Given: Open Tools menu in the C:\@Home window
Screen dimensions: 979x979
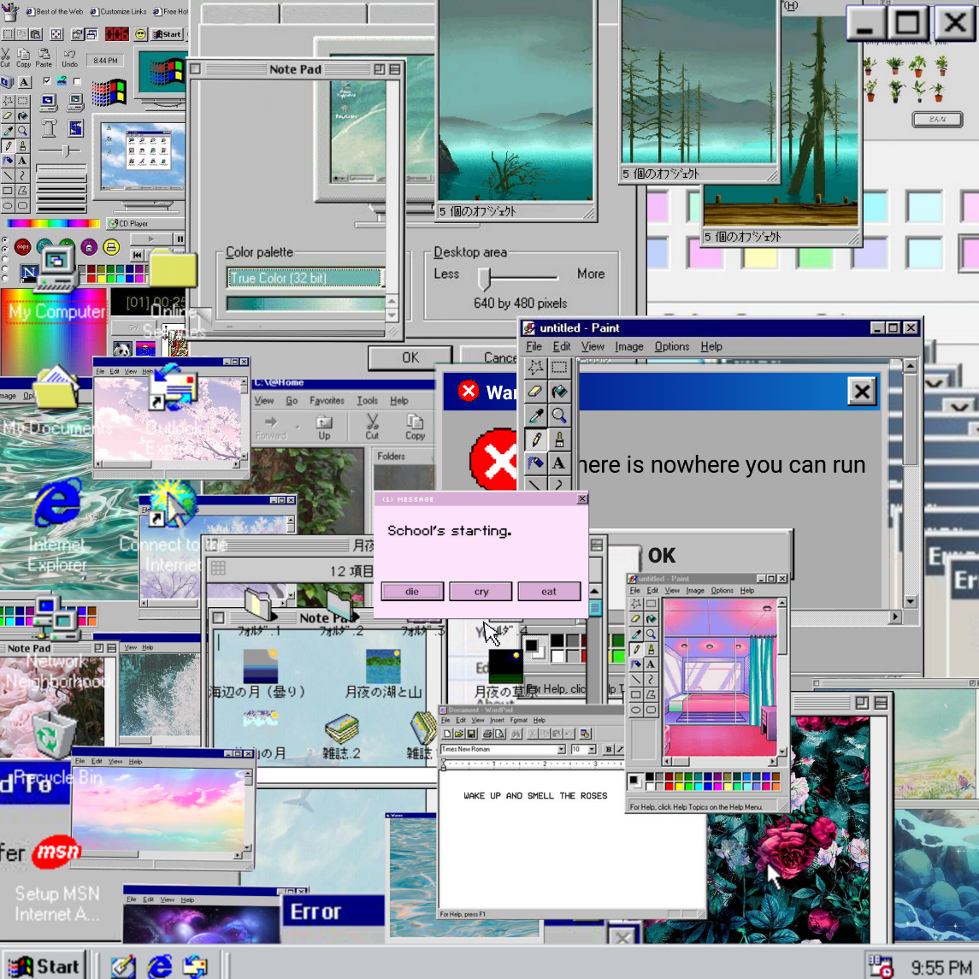Looking at the screenshot, I should [367, 401].
